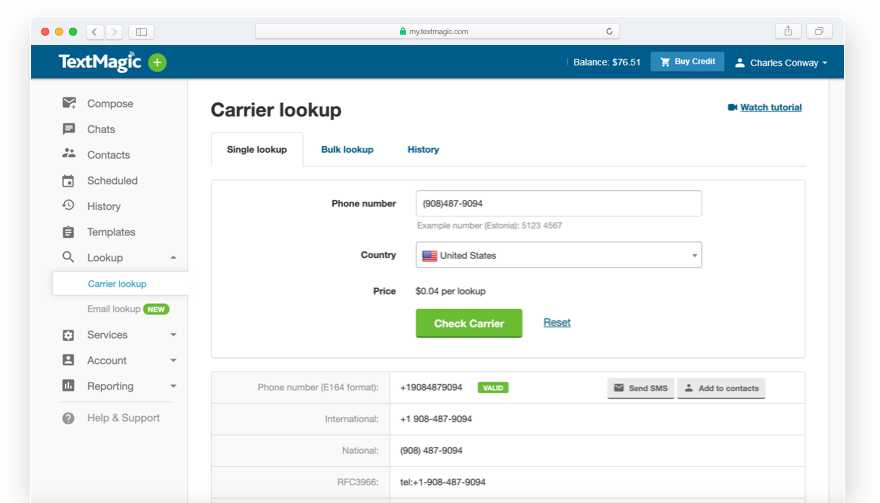
Task: Click the browser forward arrow
Action: [114, 31]
